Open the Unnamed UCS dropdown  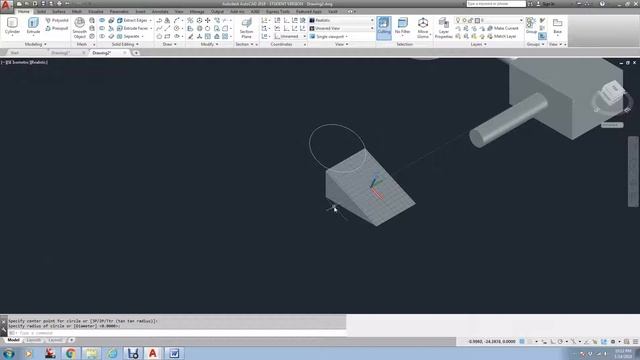[290, 36]
